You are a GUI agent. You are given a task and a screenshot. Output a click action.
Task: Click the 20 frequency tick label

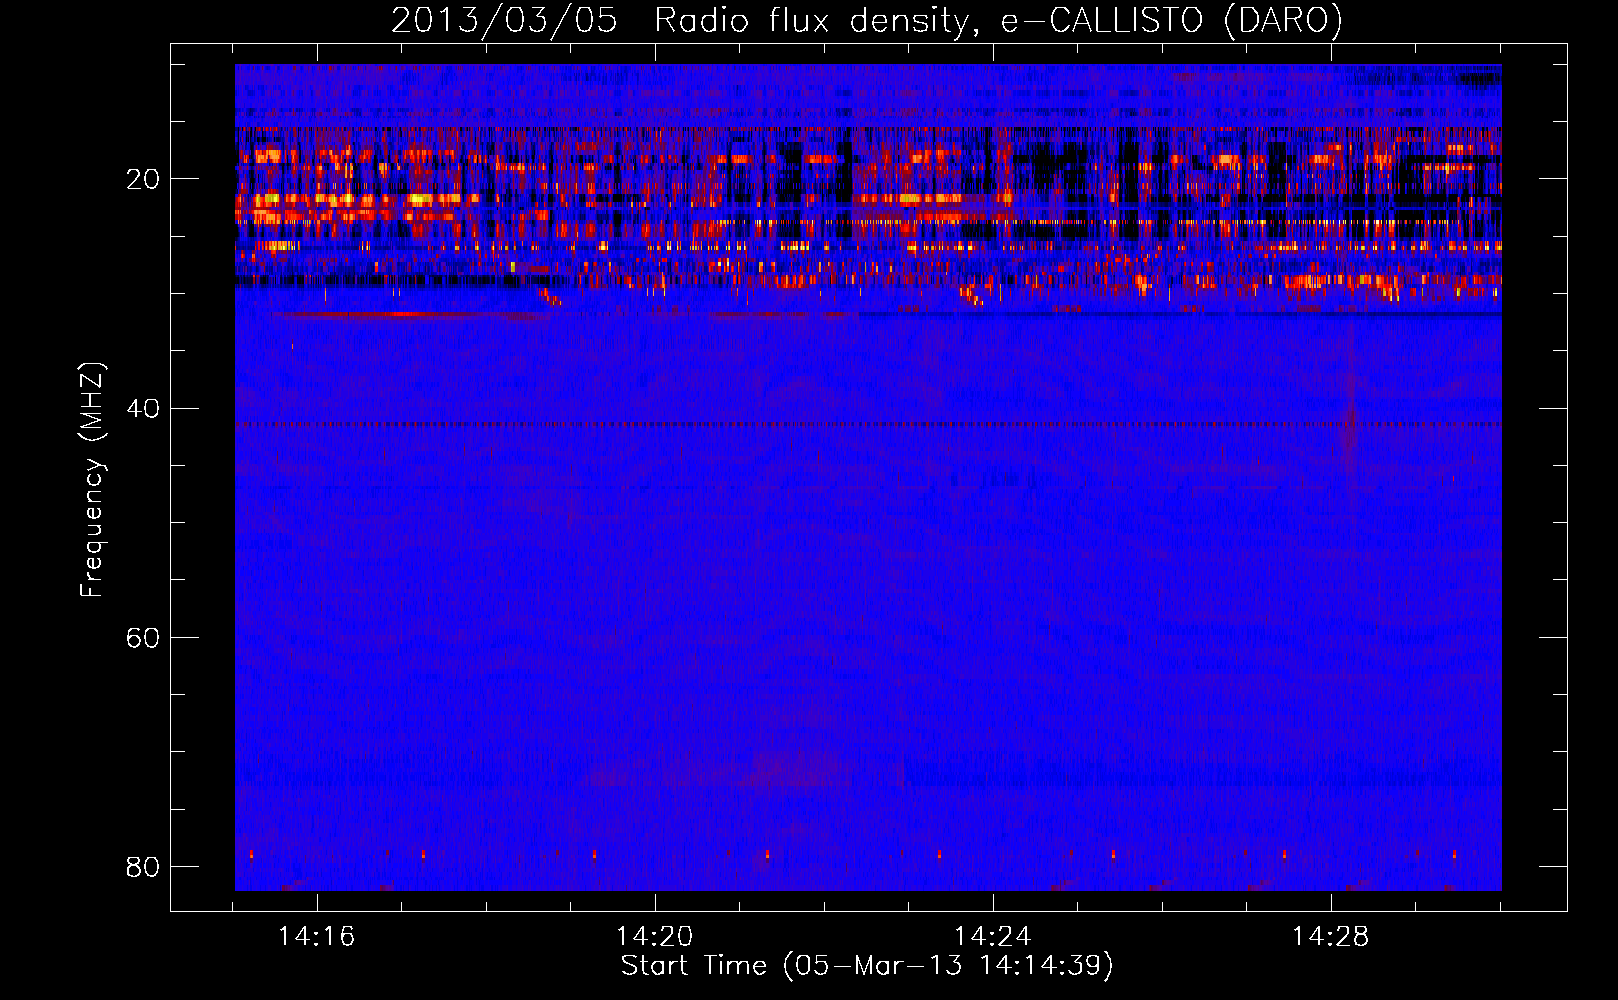coord(143,179)
